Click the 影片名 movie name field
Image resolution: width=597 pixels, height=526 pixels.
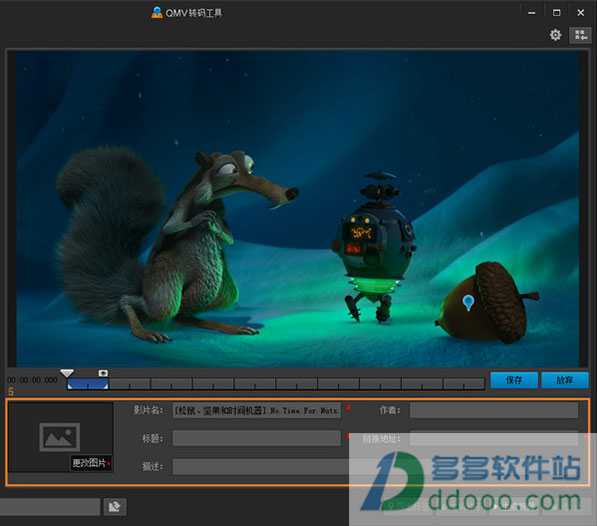(257, 410)
